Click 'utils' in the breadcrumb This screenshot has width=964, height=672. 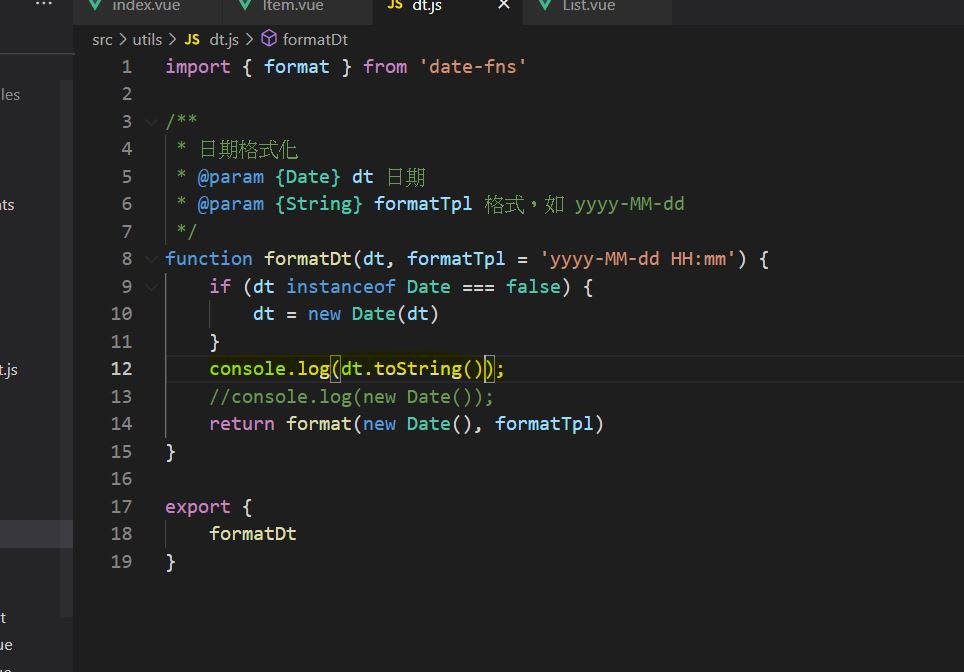[x=148, y=40]
